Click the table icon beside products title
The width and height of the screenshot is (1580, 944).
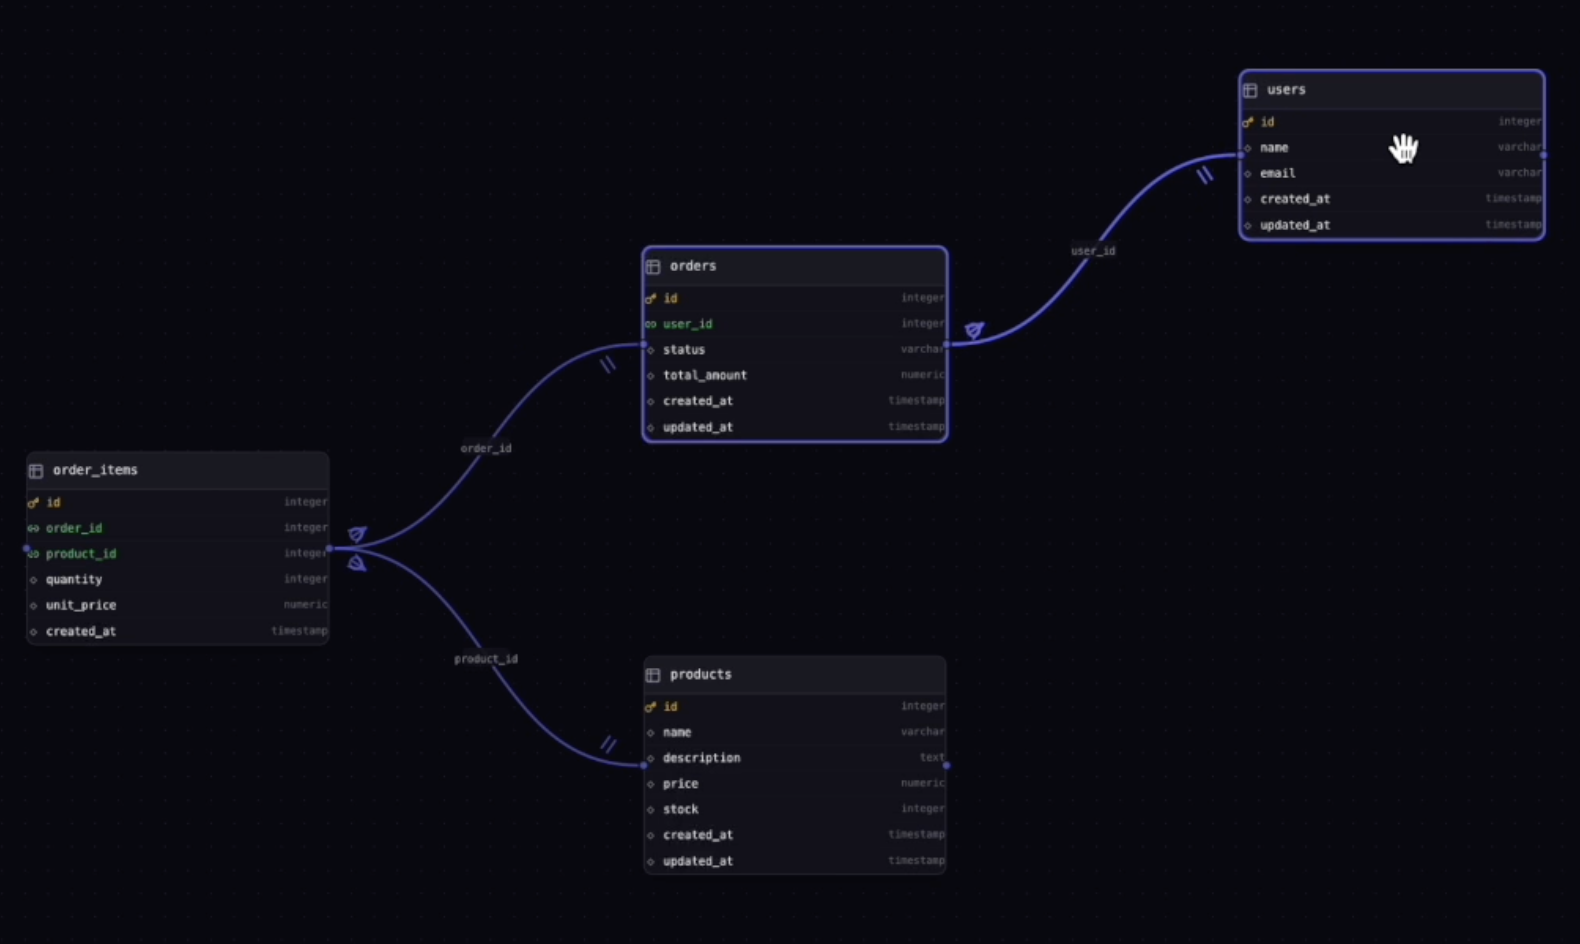tap(653, 675)
